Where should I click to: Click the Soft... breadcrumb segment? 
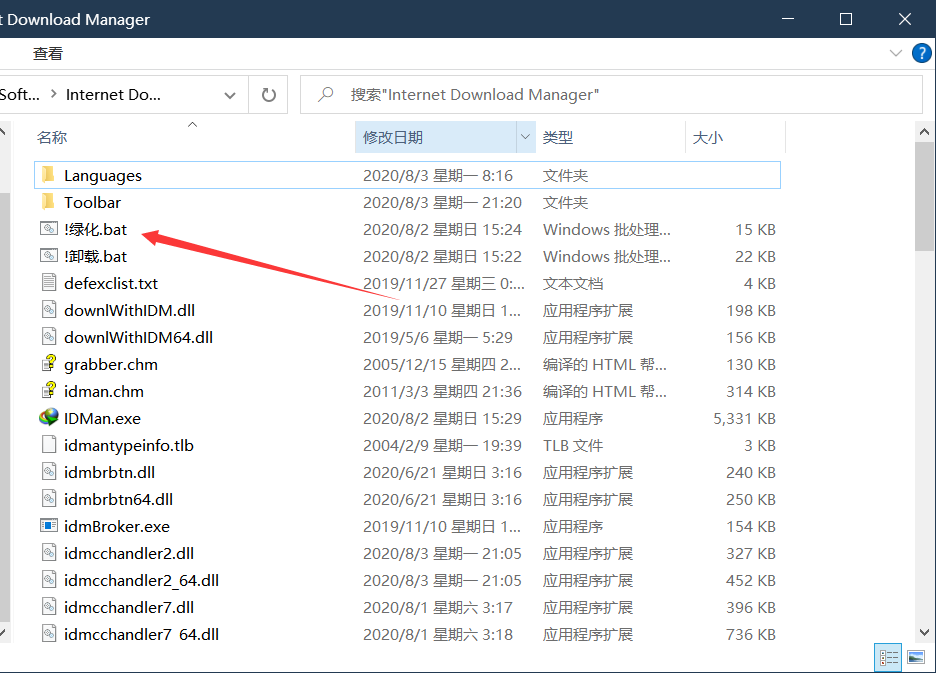click(x=20, y=94)
